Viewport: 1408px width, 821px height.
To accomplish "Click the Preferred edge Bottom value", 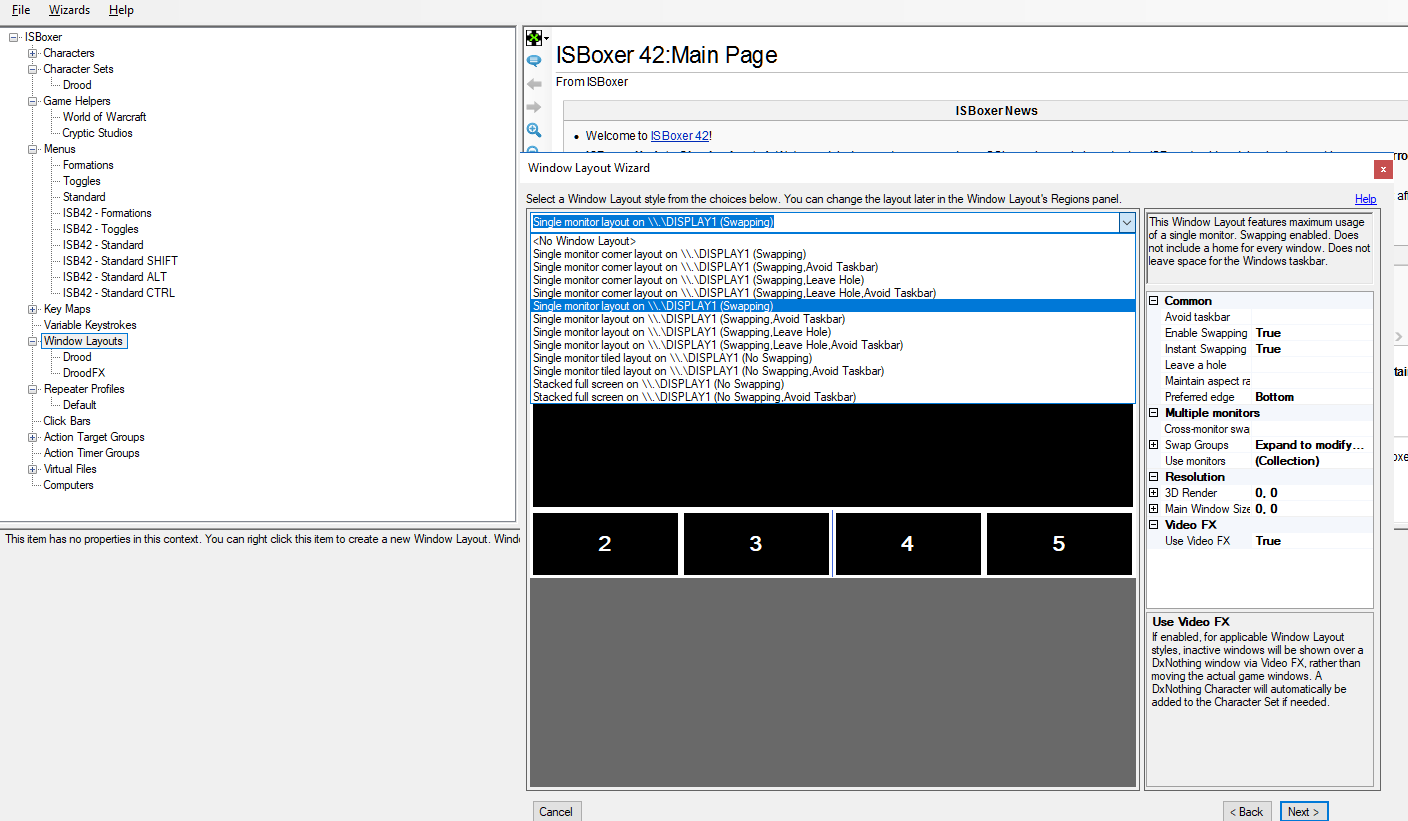I will (x=1275, y=397).
